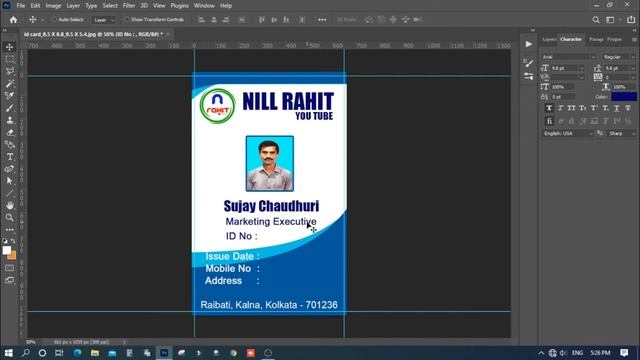Viewport: 640px width, 360px height.
Task: Open more align options three dots
Action: [x=322, y=20]
